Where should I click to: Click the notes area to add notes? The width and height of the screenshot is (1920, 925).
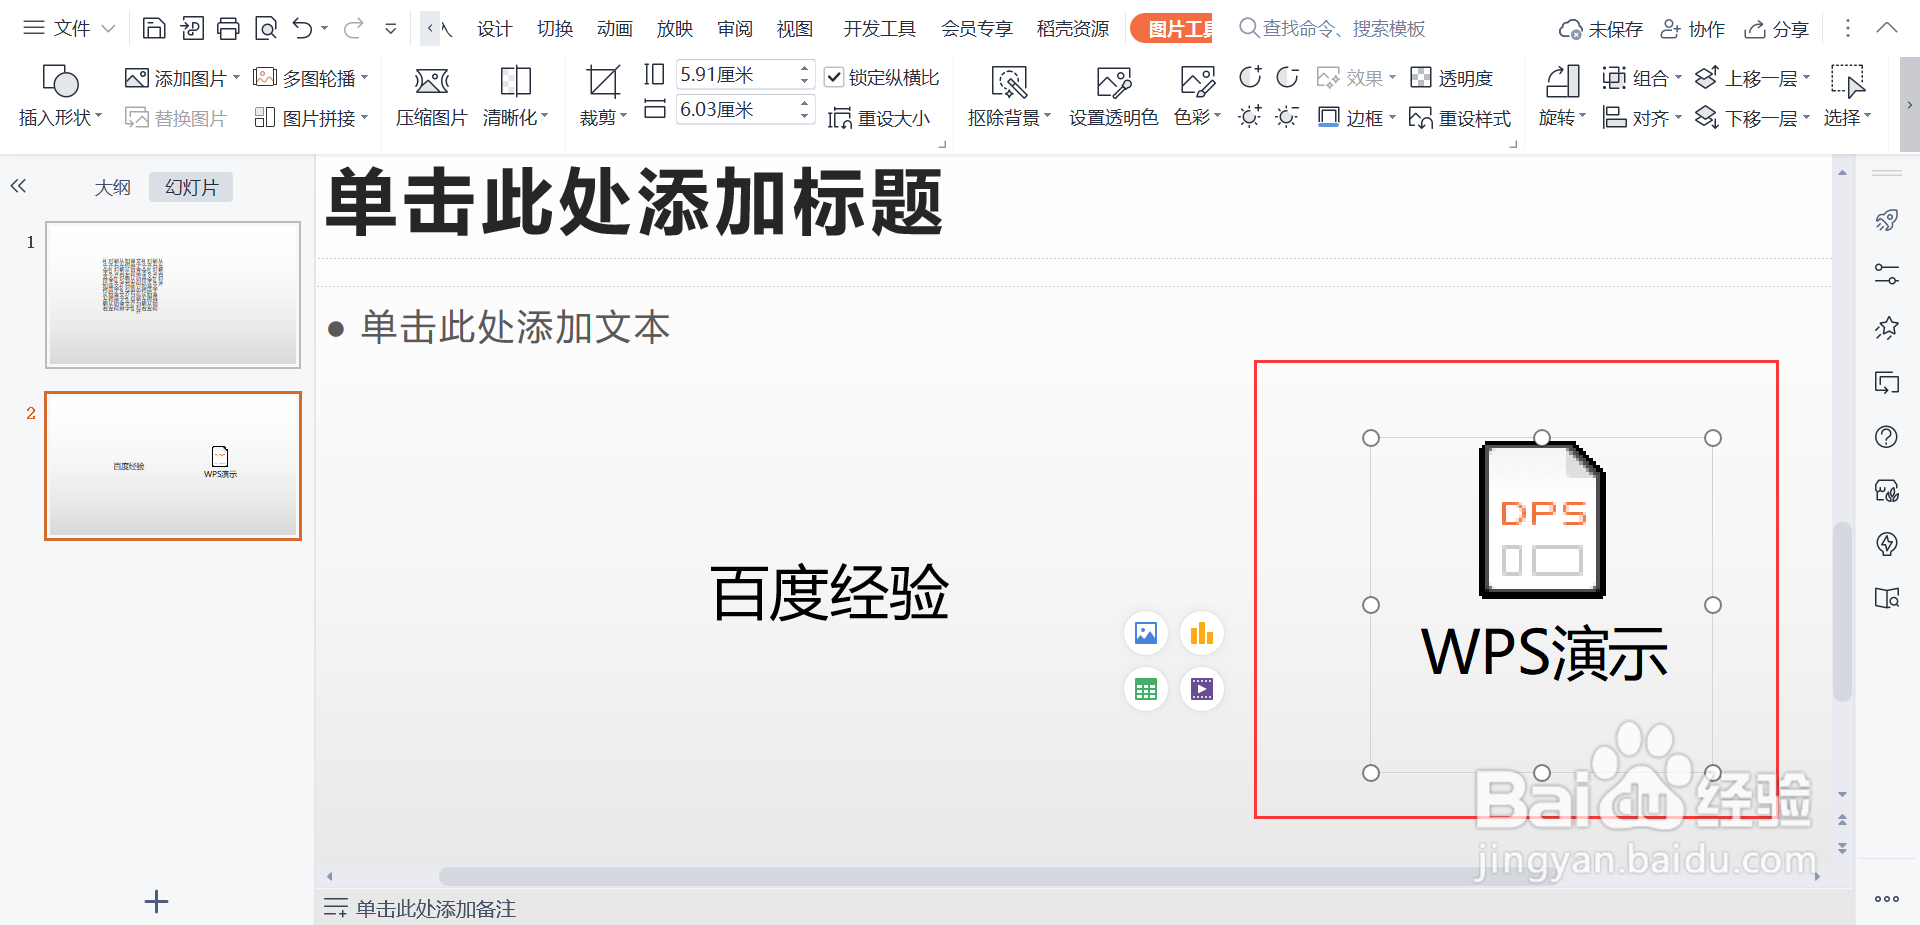point(436,909)
